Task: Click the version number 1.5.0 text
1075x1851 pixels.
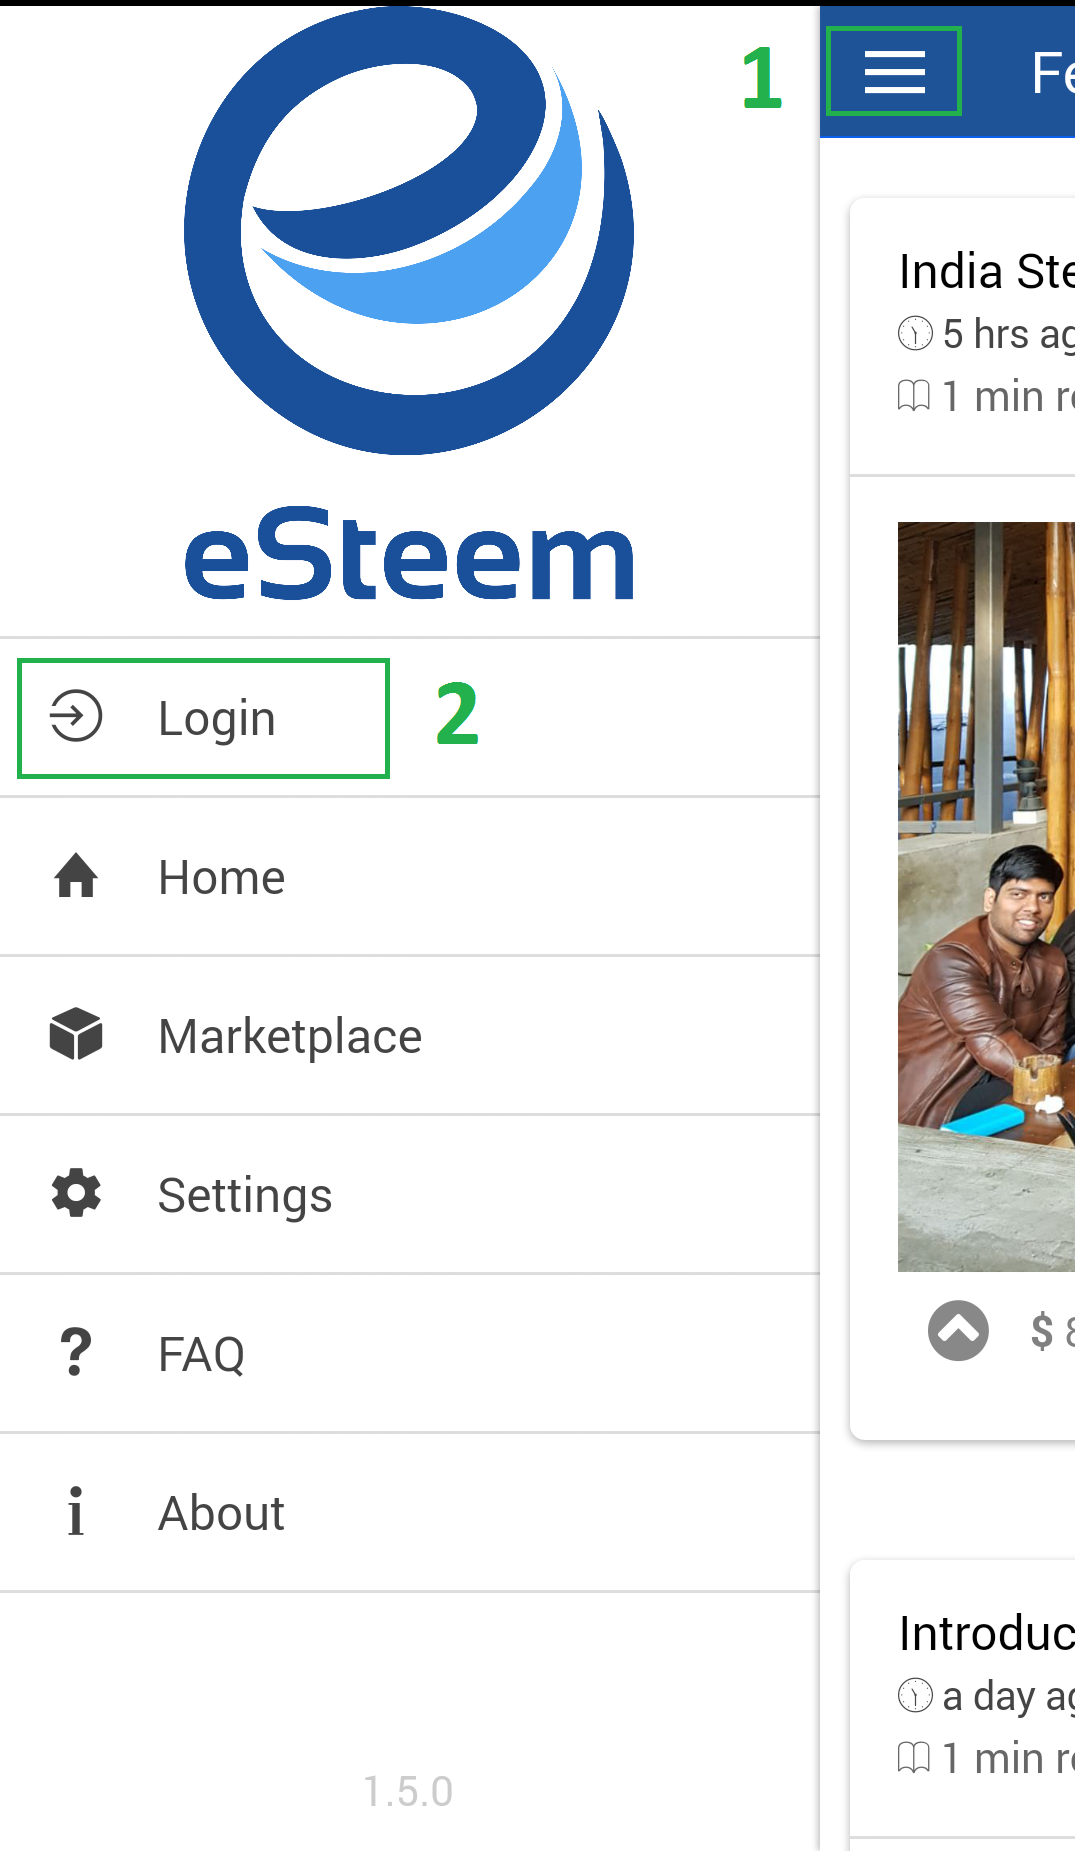Action: 408,1791
